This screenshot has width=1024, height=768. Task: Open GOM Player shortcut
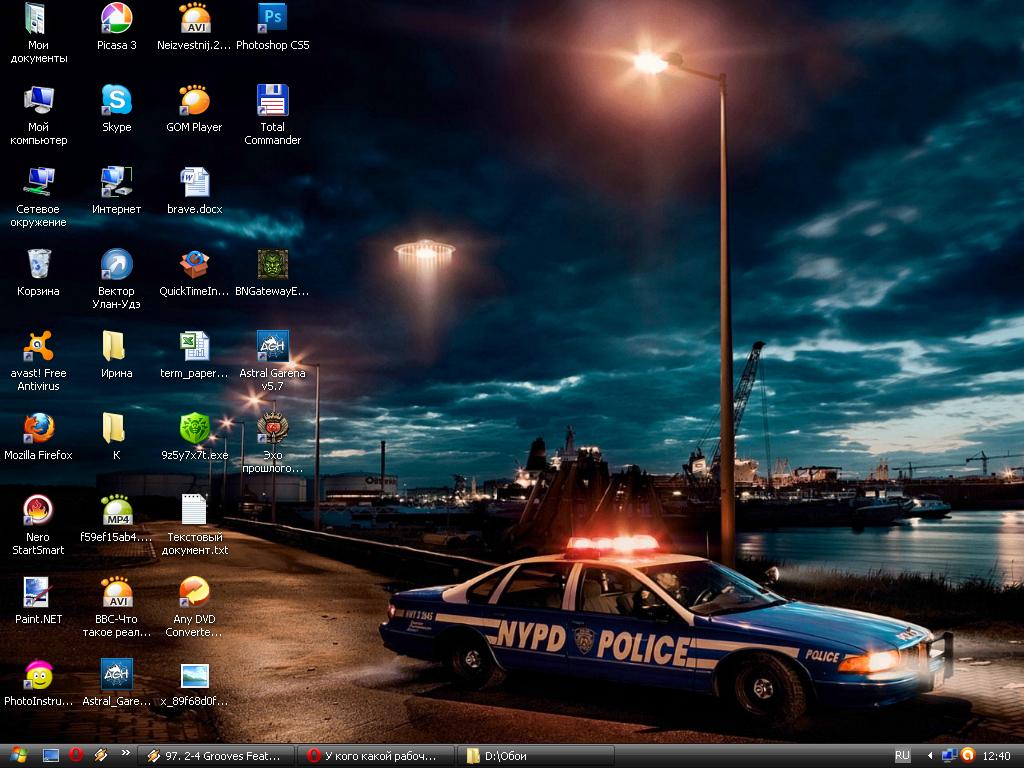point(194,101)
